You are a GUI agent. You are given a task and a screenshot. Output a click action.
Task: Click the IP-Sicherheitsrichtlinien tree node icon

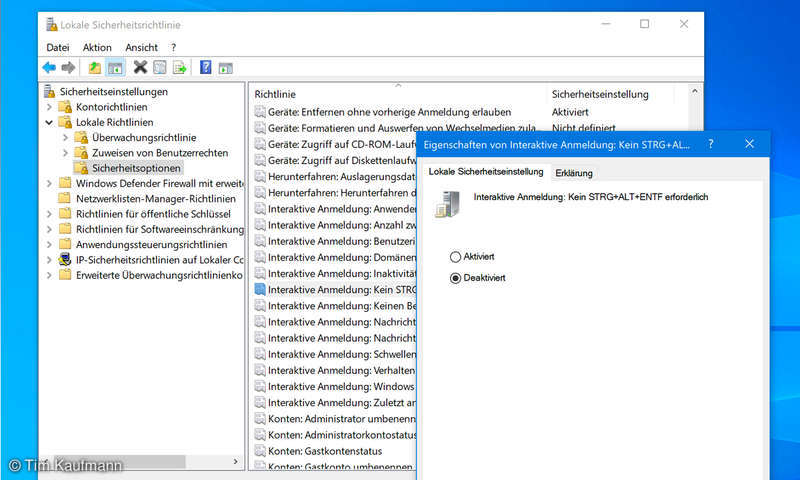(65, 259)
